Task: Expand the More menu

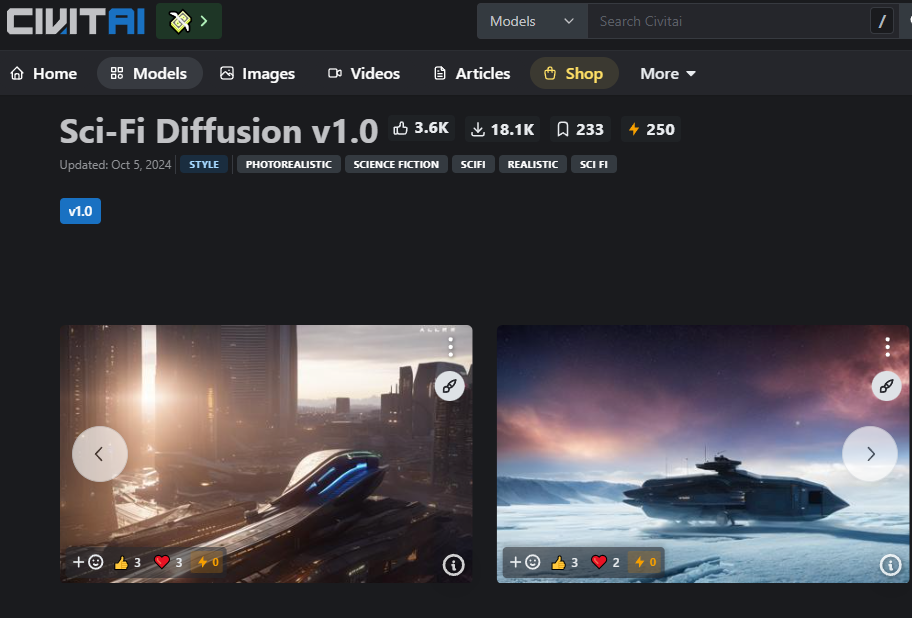Action: 668,73
